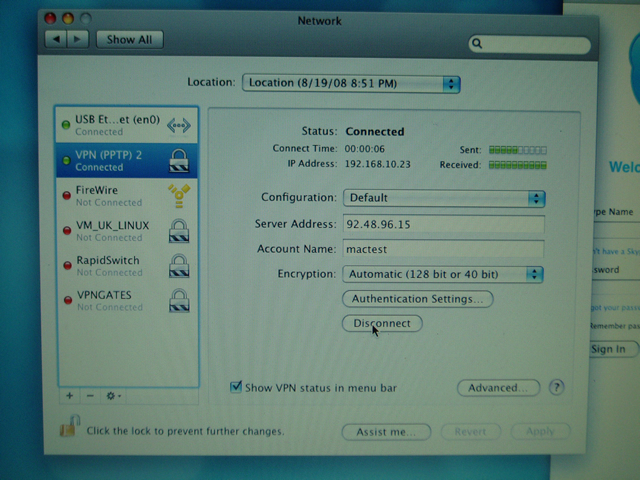Select the RapidSwitch VPN service
Screen dimensions: 640x480
[127, 266]
